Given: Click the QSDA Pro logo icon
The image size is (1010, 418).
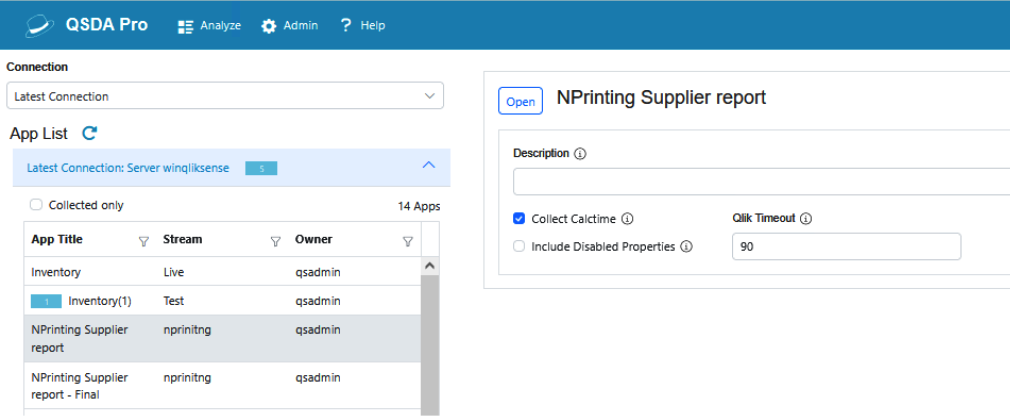Looking at the screenshot, I should click(x=41, y=24).
